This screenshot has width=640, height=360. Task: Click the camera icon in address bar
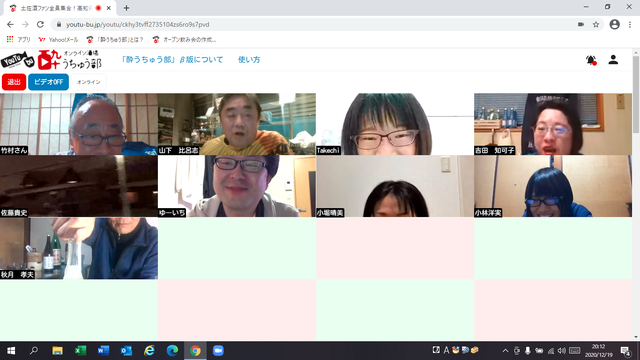[581, 24]
